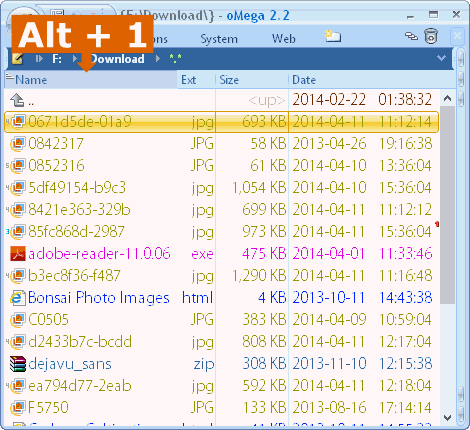Click the vertical scrollbar thumb
Viewport: 470px width, 430px height.
click(447, 205)
